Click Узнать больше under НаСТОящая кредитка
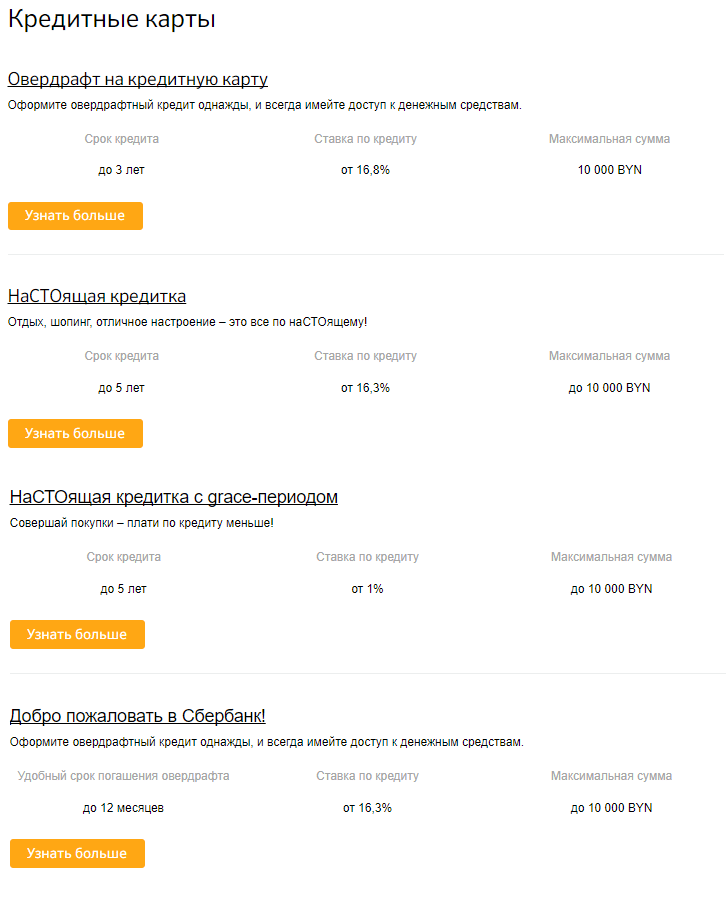The height and width of the screenshot is (903, 726). tap(75, 434)
